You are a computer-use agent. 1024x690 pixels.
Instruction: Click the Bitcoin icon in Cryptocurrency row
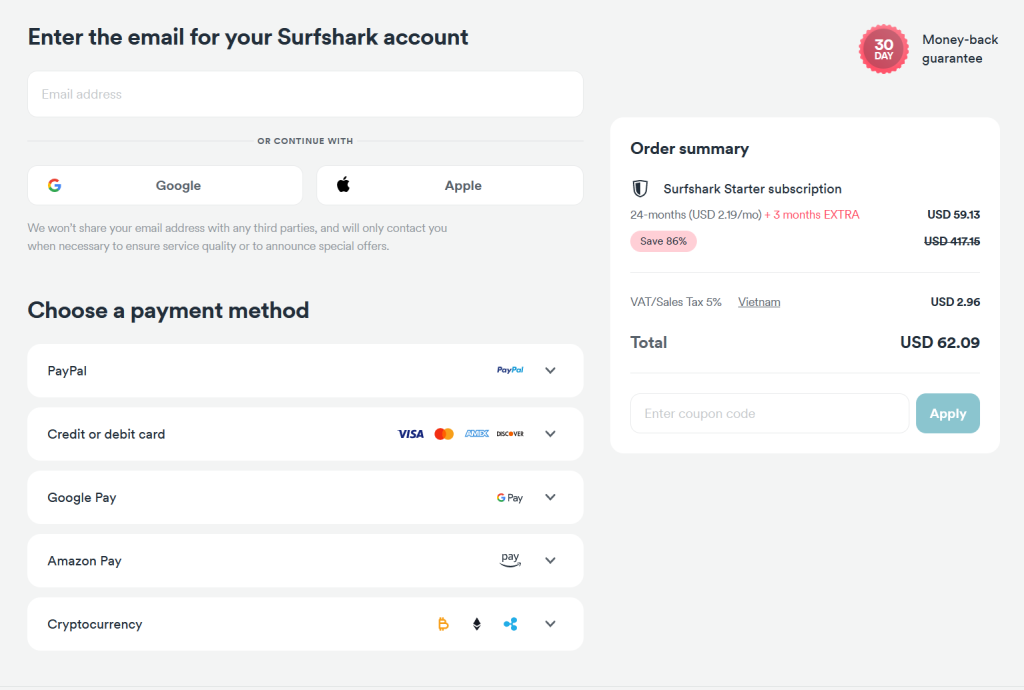point(443,623)
